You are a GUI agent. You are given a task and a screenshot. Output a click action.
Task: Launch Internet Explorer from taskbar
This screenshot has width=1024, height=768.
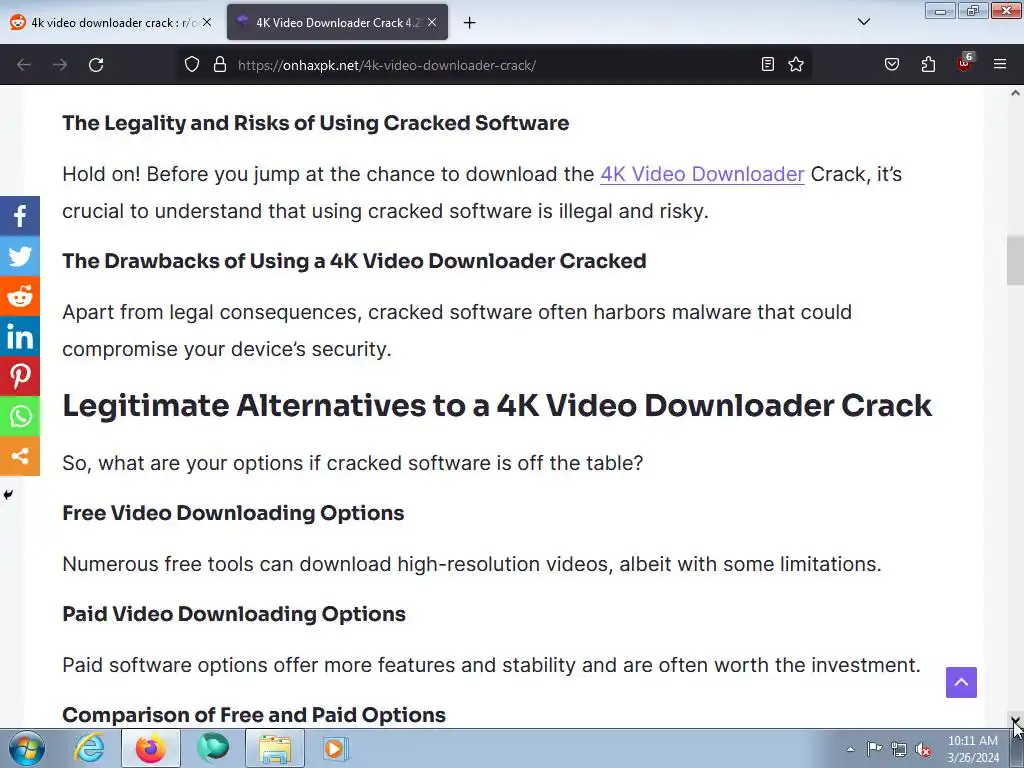tap(89, 748)
